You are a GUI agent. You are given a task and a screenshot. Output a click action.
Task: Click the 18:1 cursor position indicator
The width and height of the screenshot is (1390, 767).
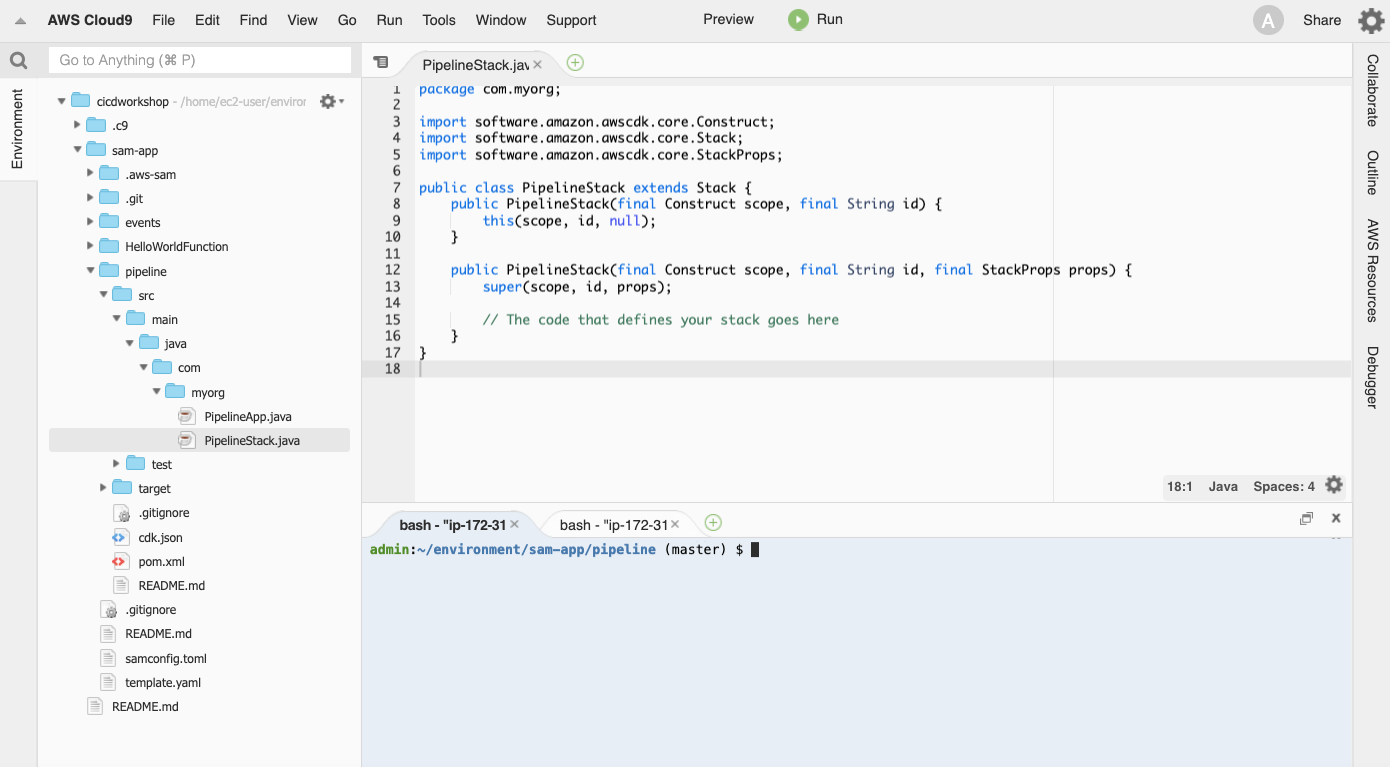coord(1180,486)
